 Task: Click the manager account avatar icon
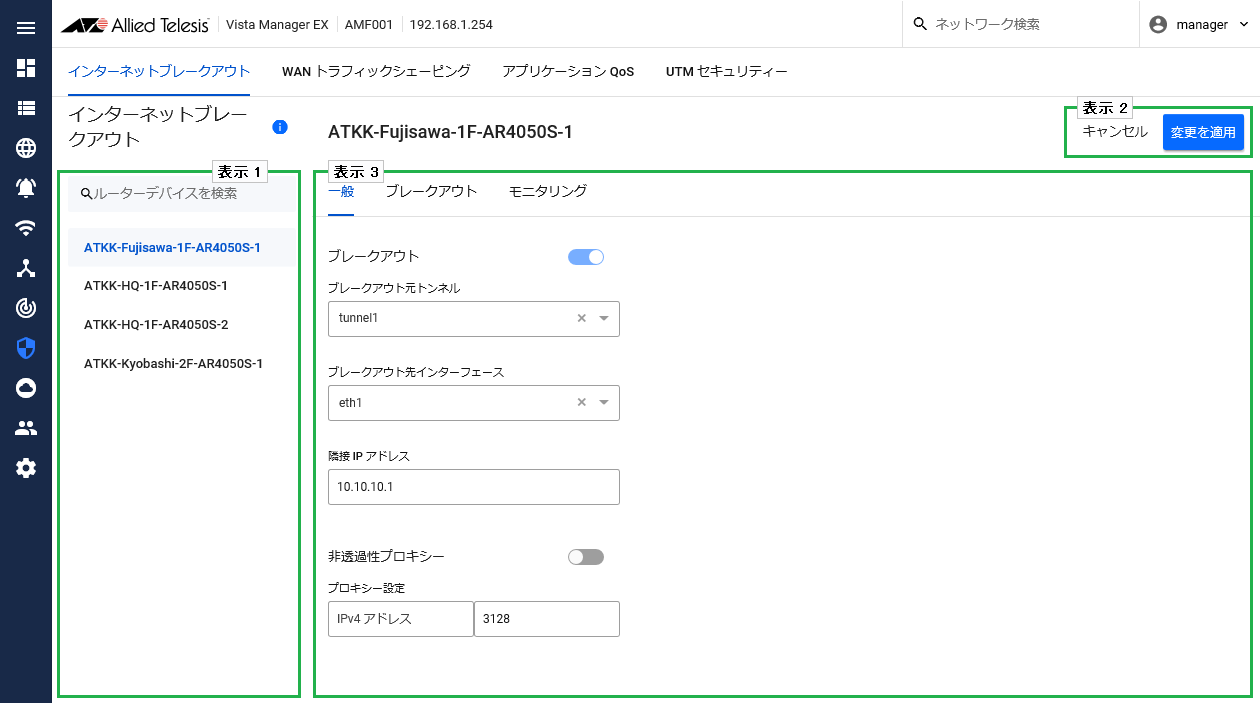(1158, 24)
